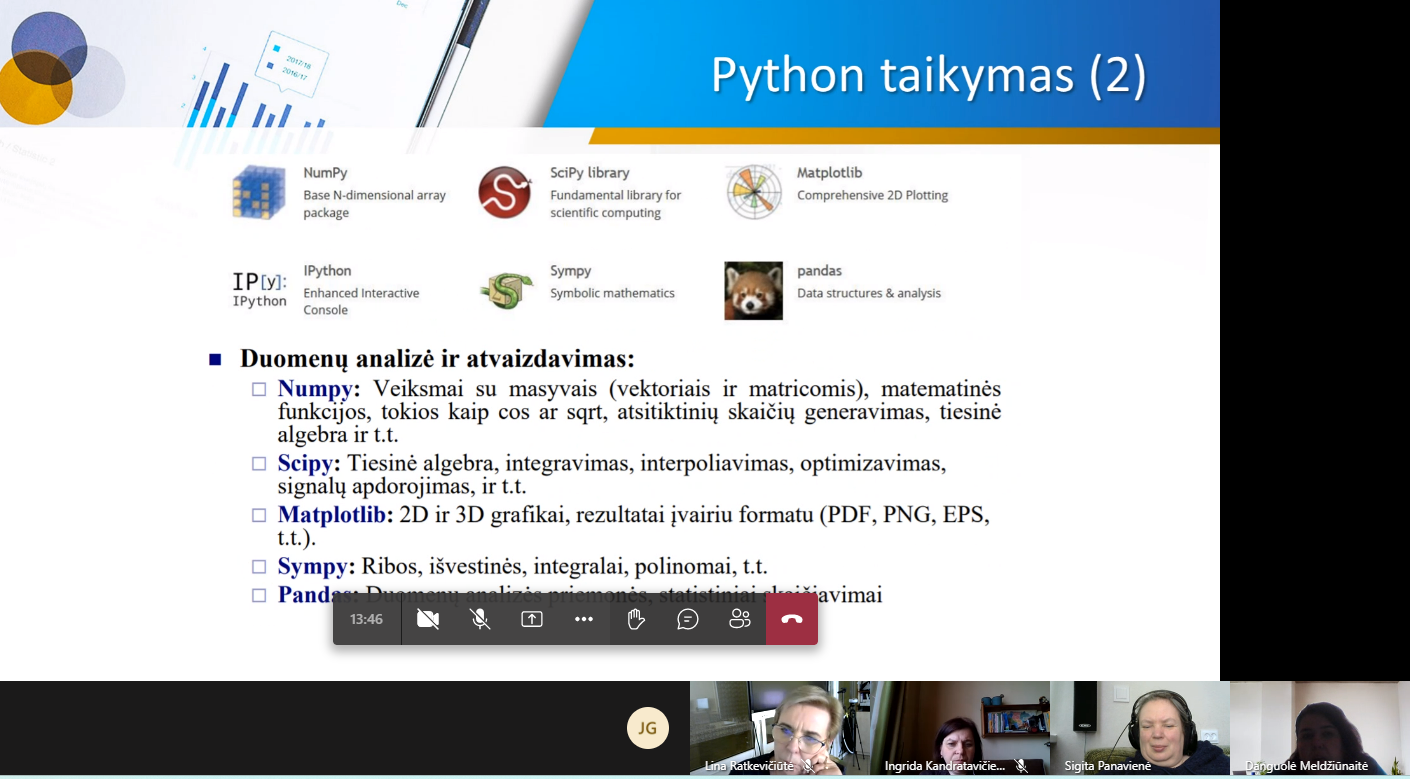Click the text Fundamental library for scientific computing

615,204
